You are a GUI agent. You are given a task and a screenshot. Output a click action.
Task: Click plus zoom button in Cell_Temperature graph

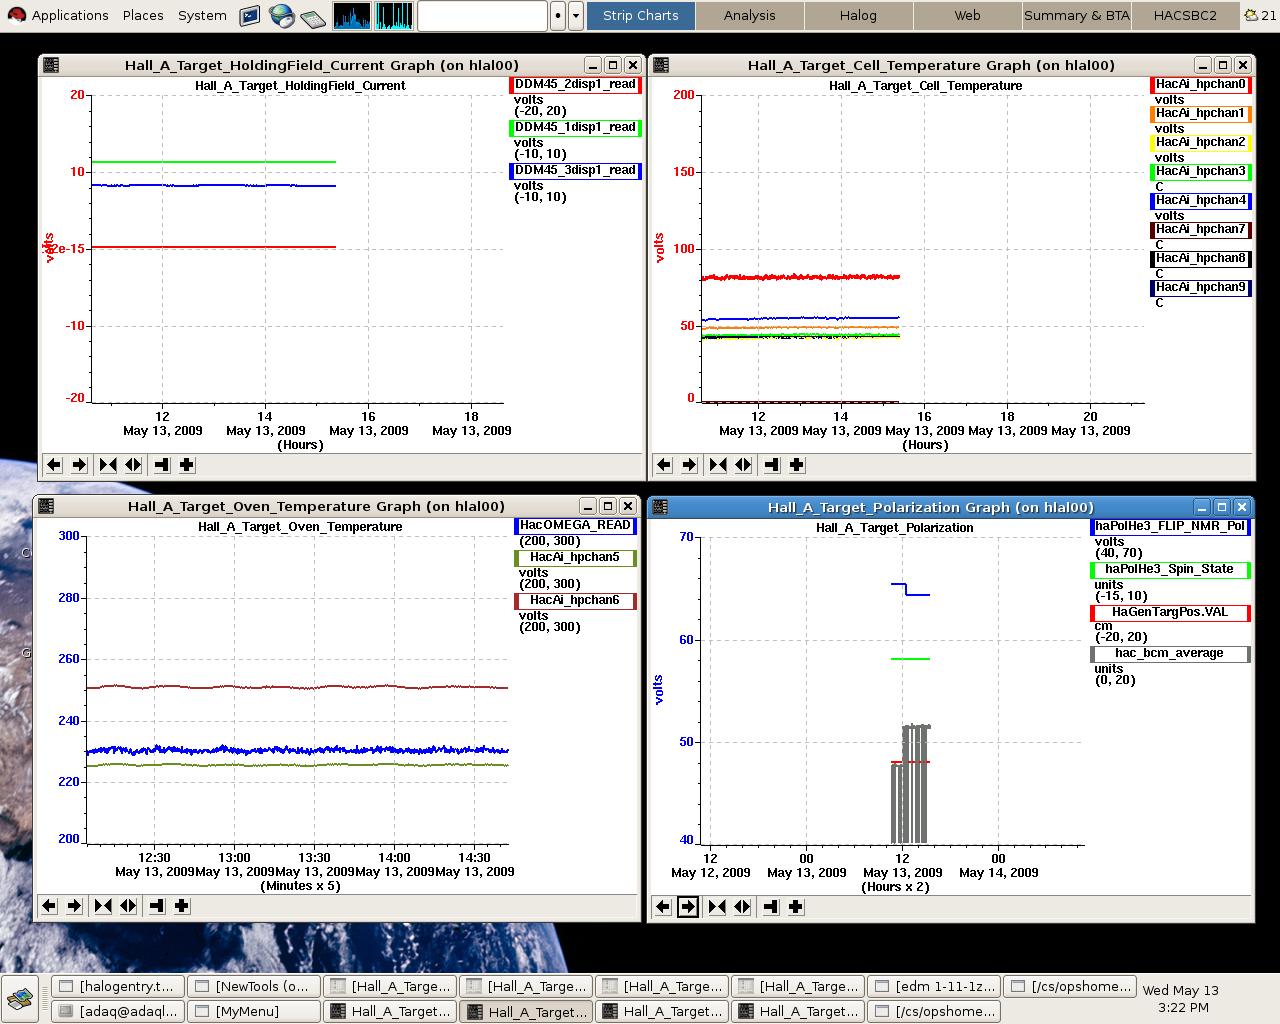click(x=797, y=465)
